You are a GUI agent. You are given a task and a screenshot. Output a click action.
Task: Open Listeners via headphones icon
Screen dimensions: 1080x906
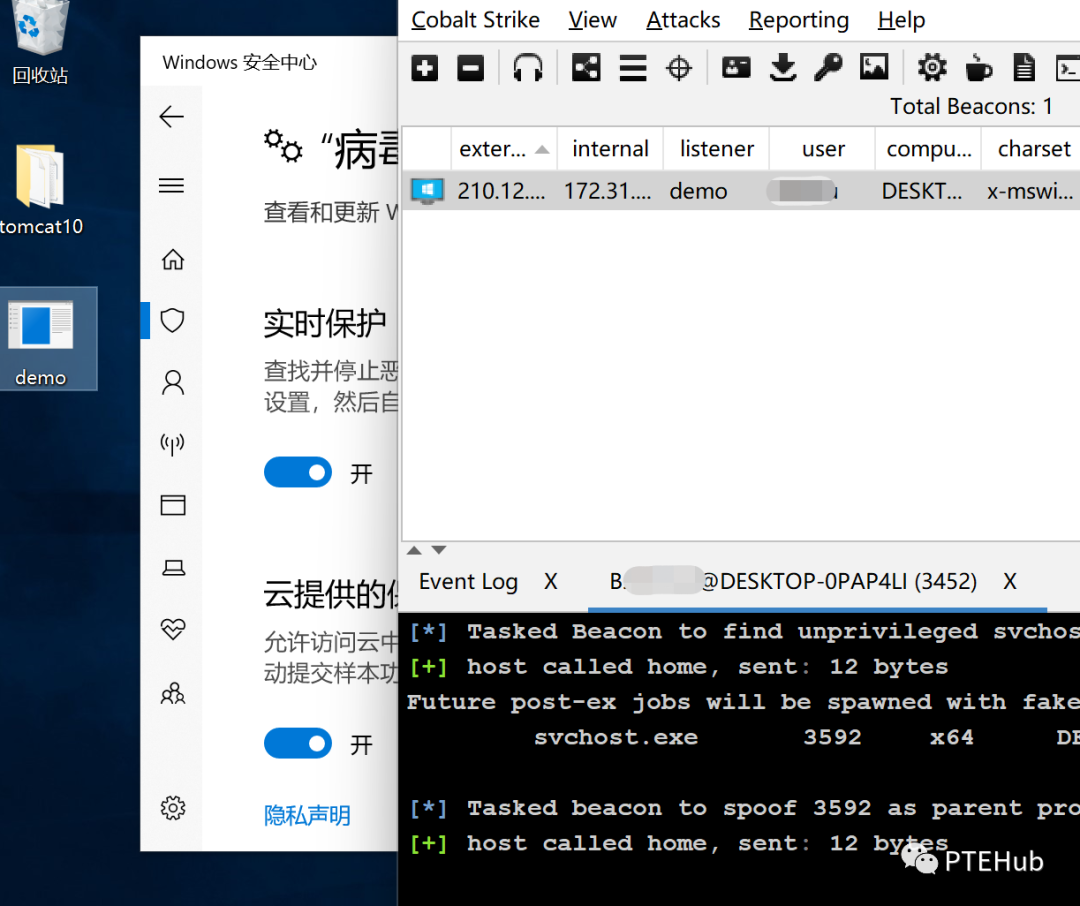[528, 68]
